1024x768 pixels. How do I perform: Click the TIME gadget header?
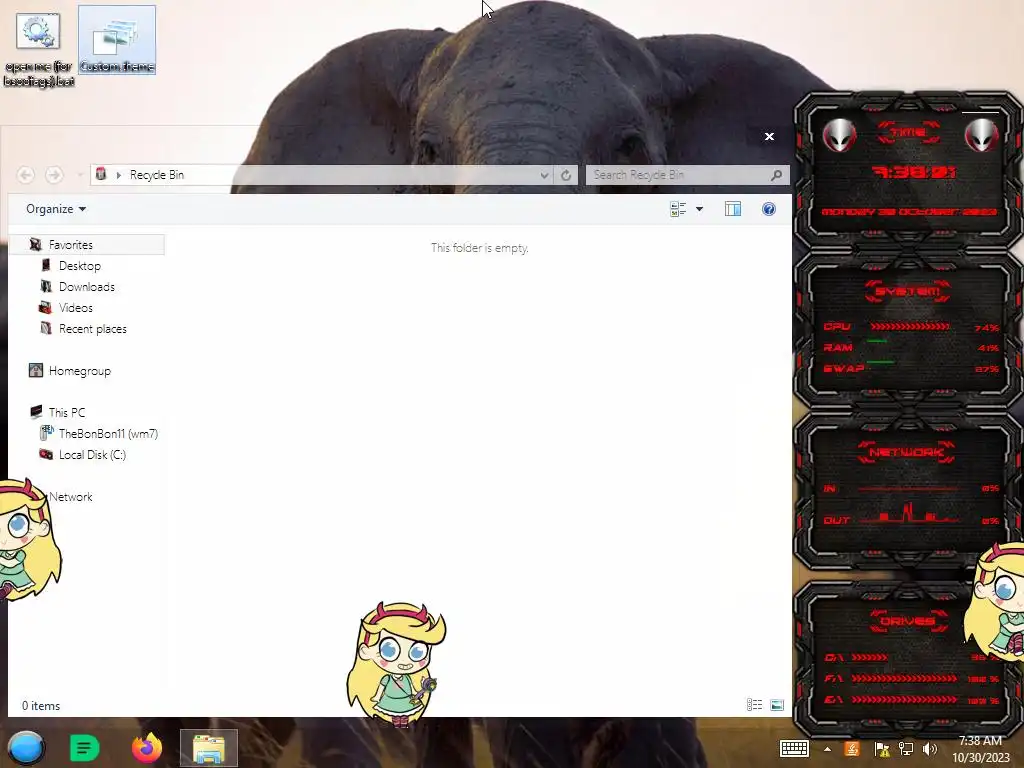[908, 133]
